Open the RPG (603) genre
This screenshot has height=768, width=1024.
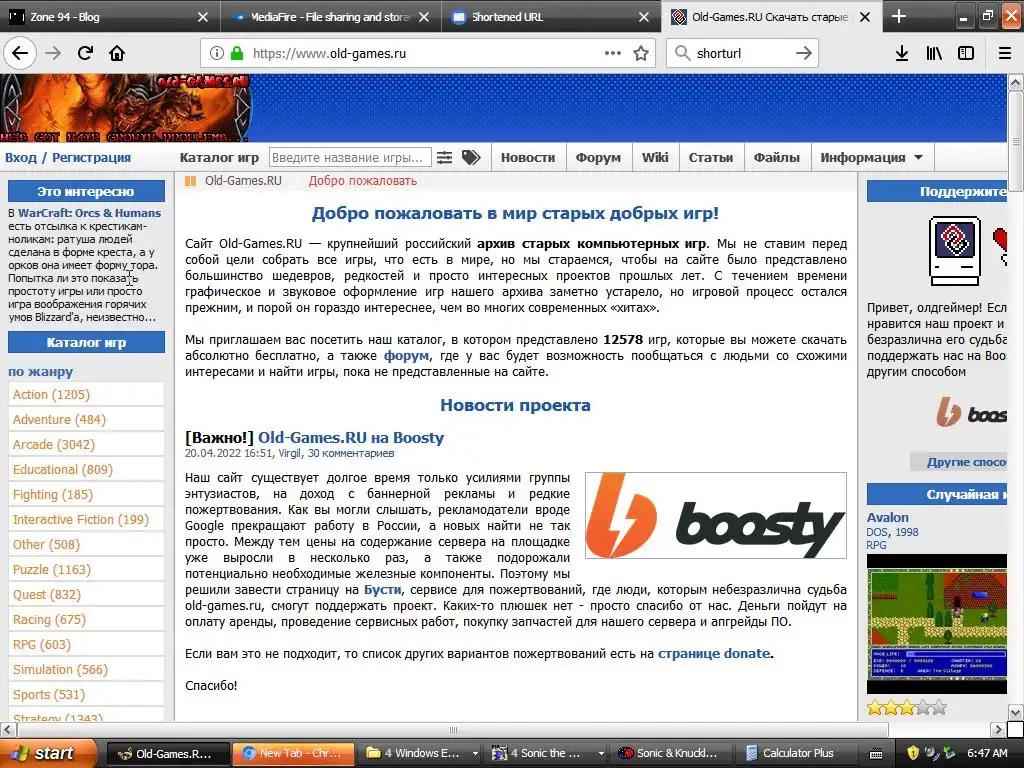tap(42, 645)
